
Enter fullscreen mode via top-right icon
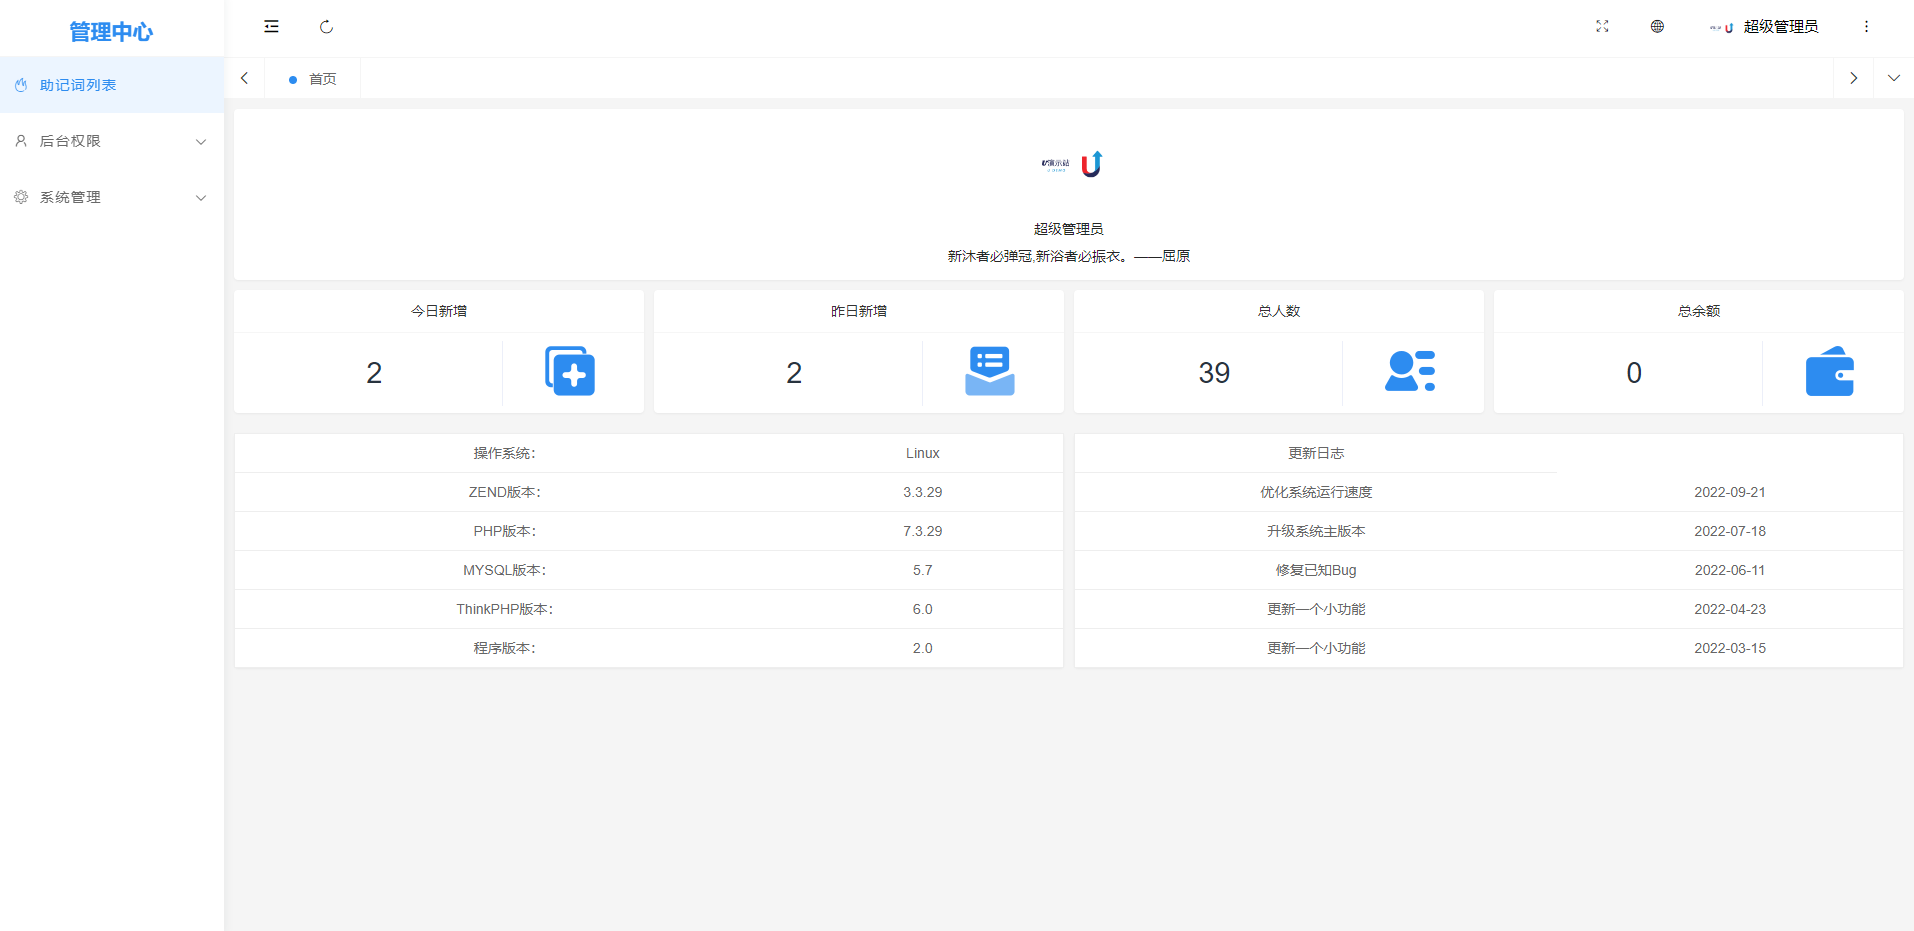1602,27
